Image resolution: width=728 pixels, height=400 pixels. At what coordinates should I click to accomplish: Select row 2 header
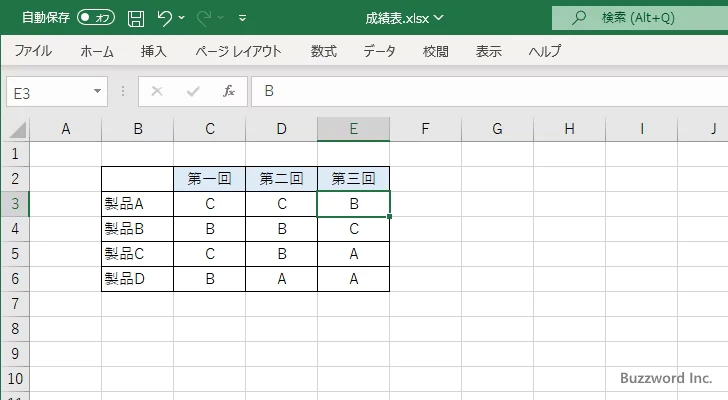point(15,179)
